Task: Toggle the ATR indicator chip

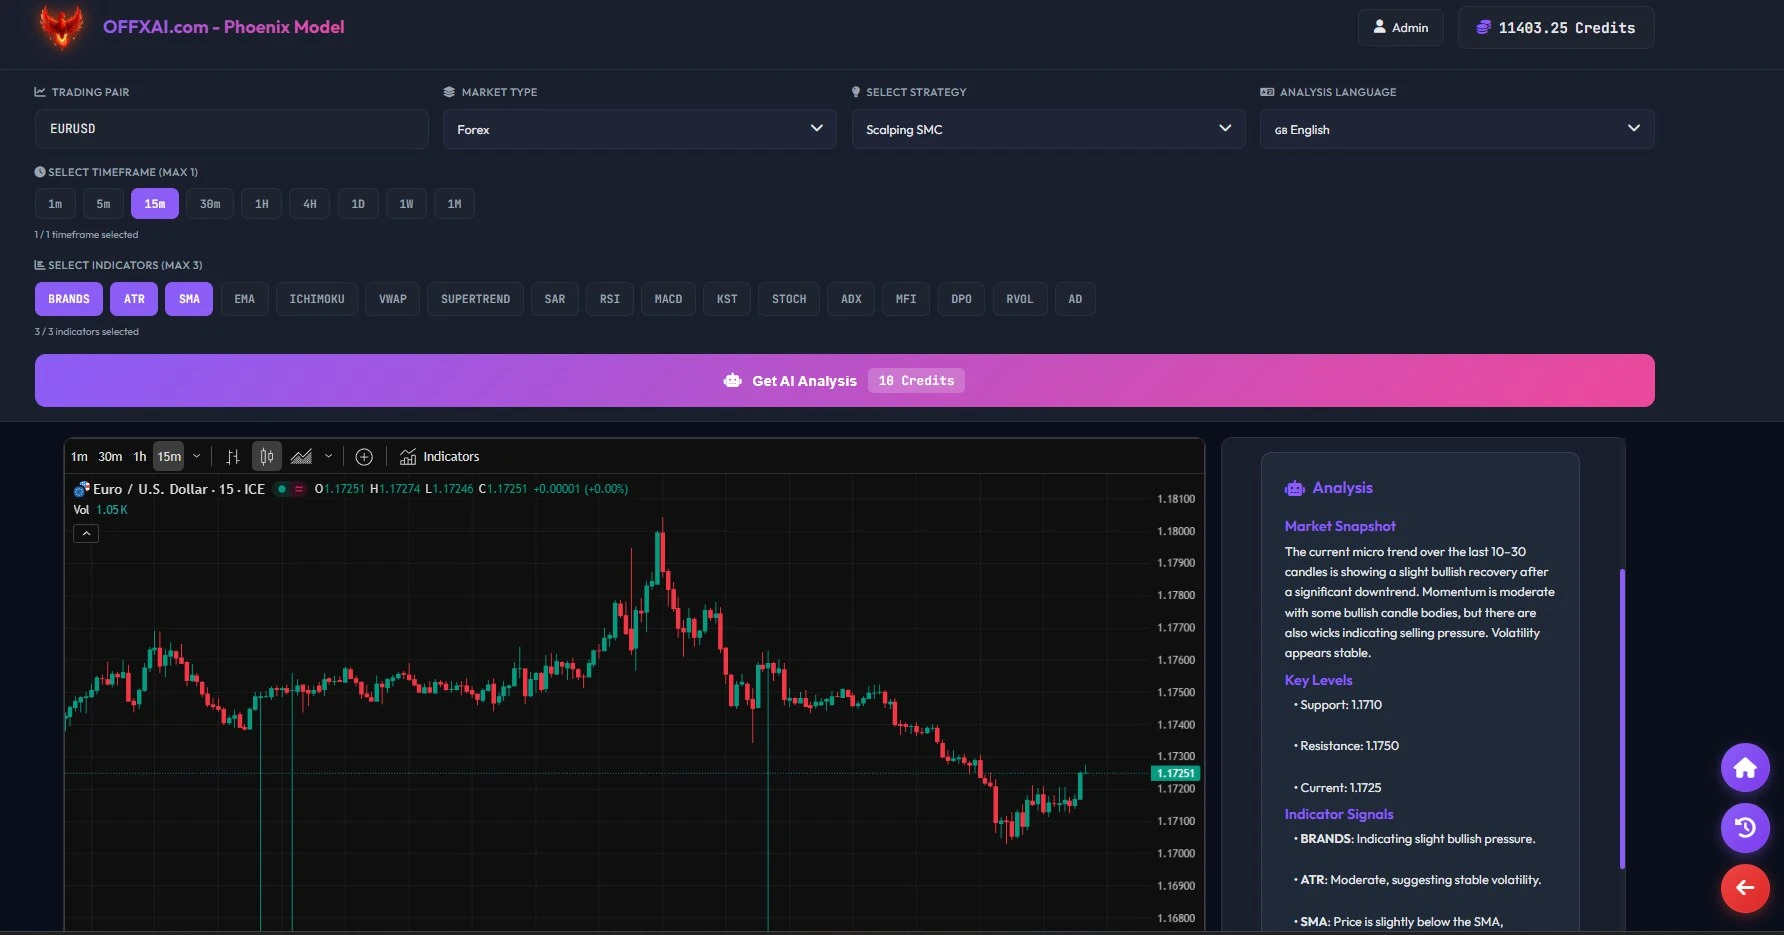Action: coord(134,299)
